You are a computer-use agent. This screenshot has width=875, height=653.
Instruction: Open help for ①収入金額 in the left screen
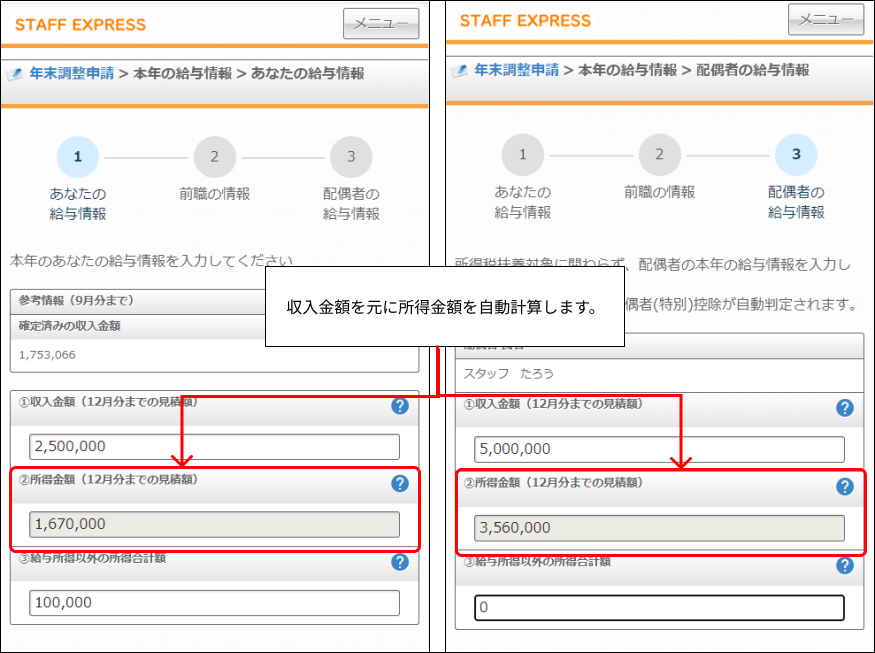click(400, 406)
